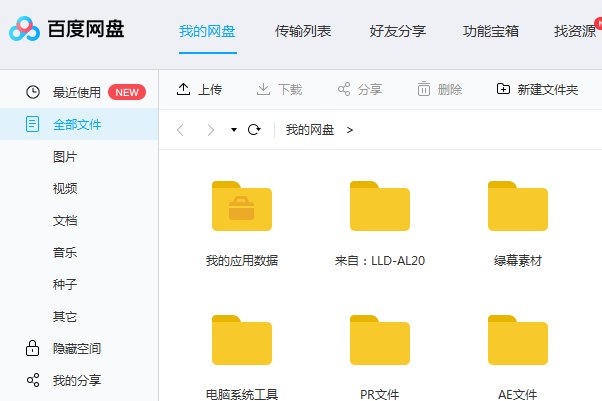Click the share nodes icon in the toolbar

point(344,89)
